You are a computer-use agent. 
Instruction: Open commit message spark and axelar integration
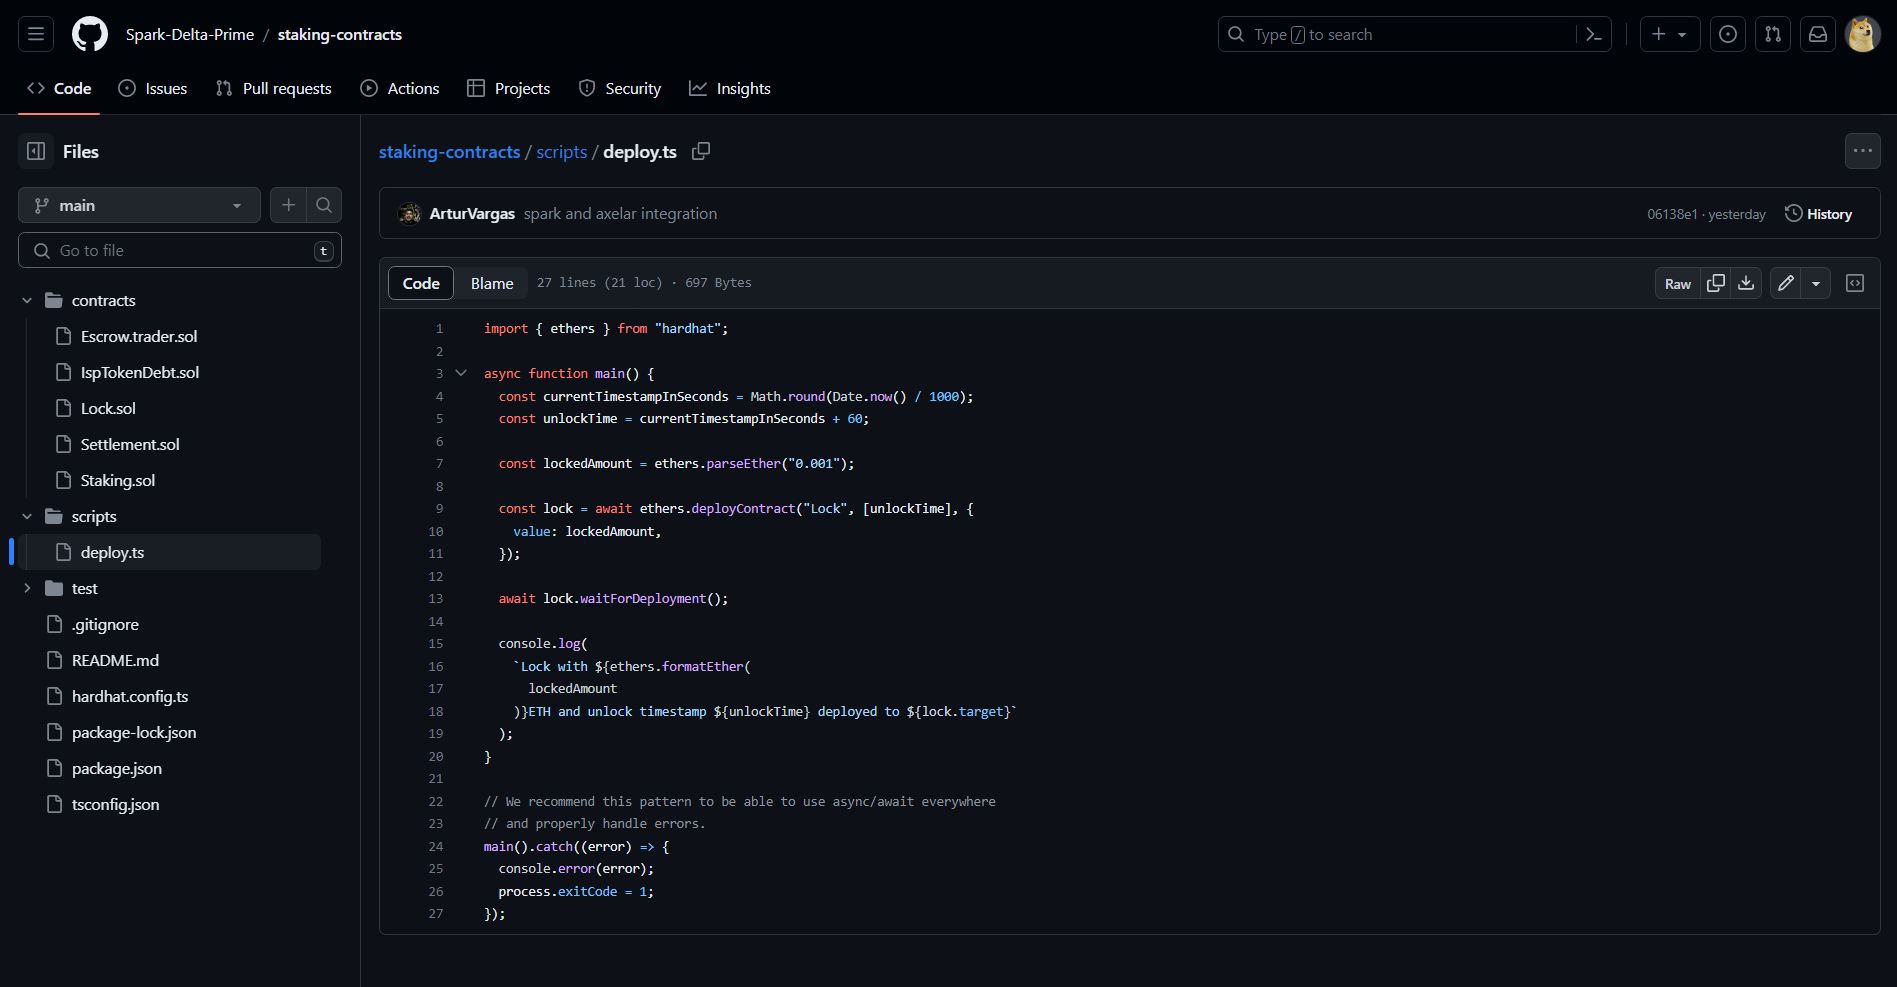(x=620, y=213)
